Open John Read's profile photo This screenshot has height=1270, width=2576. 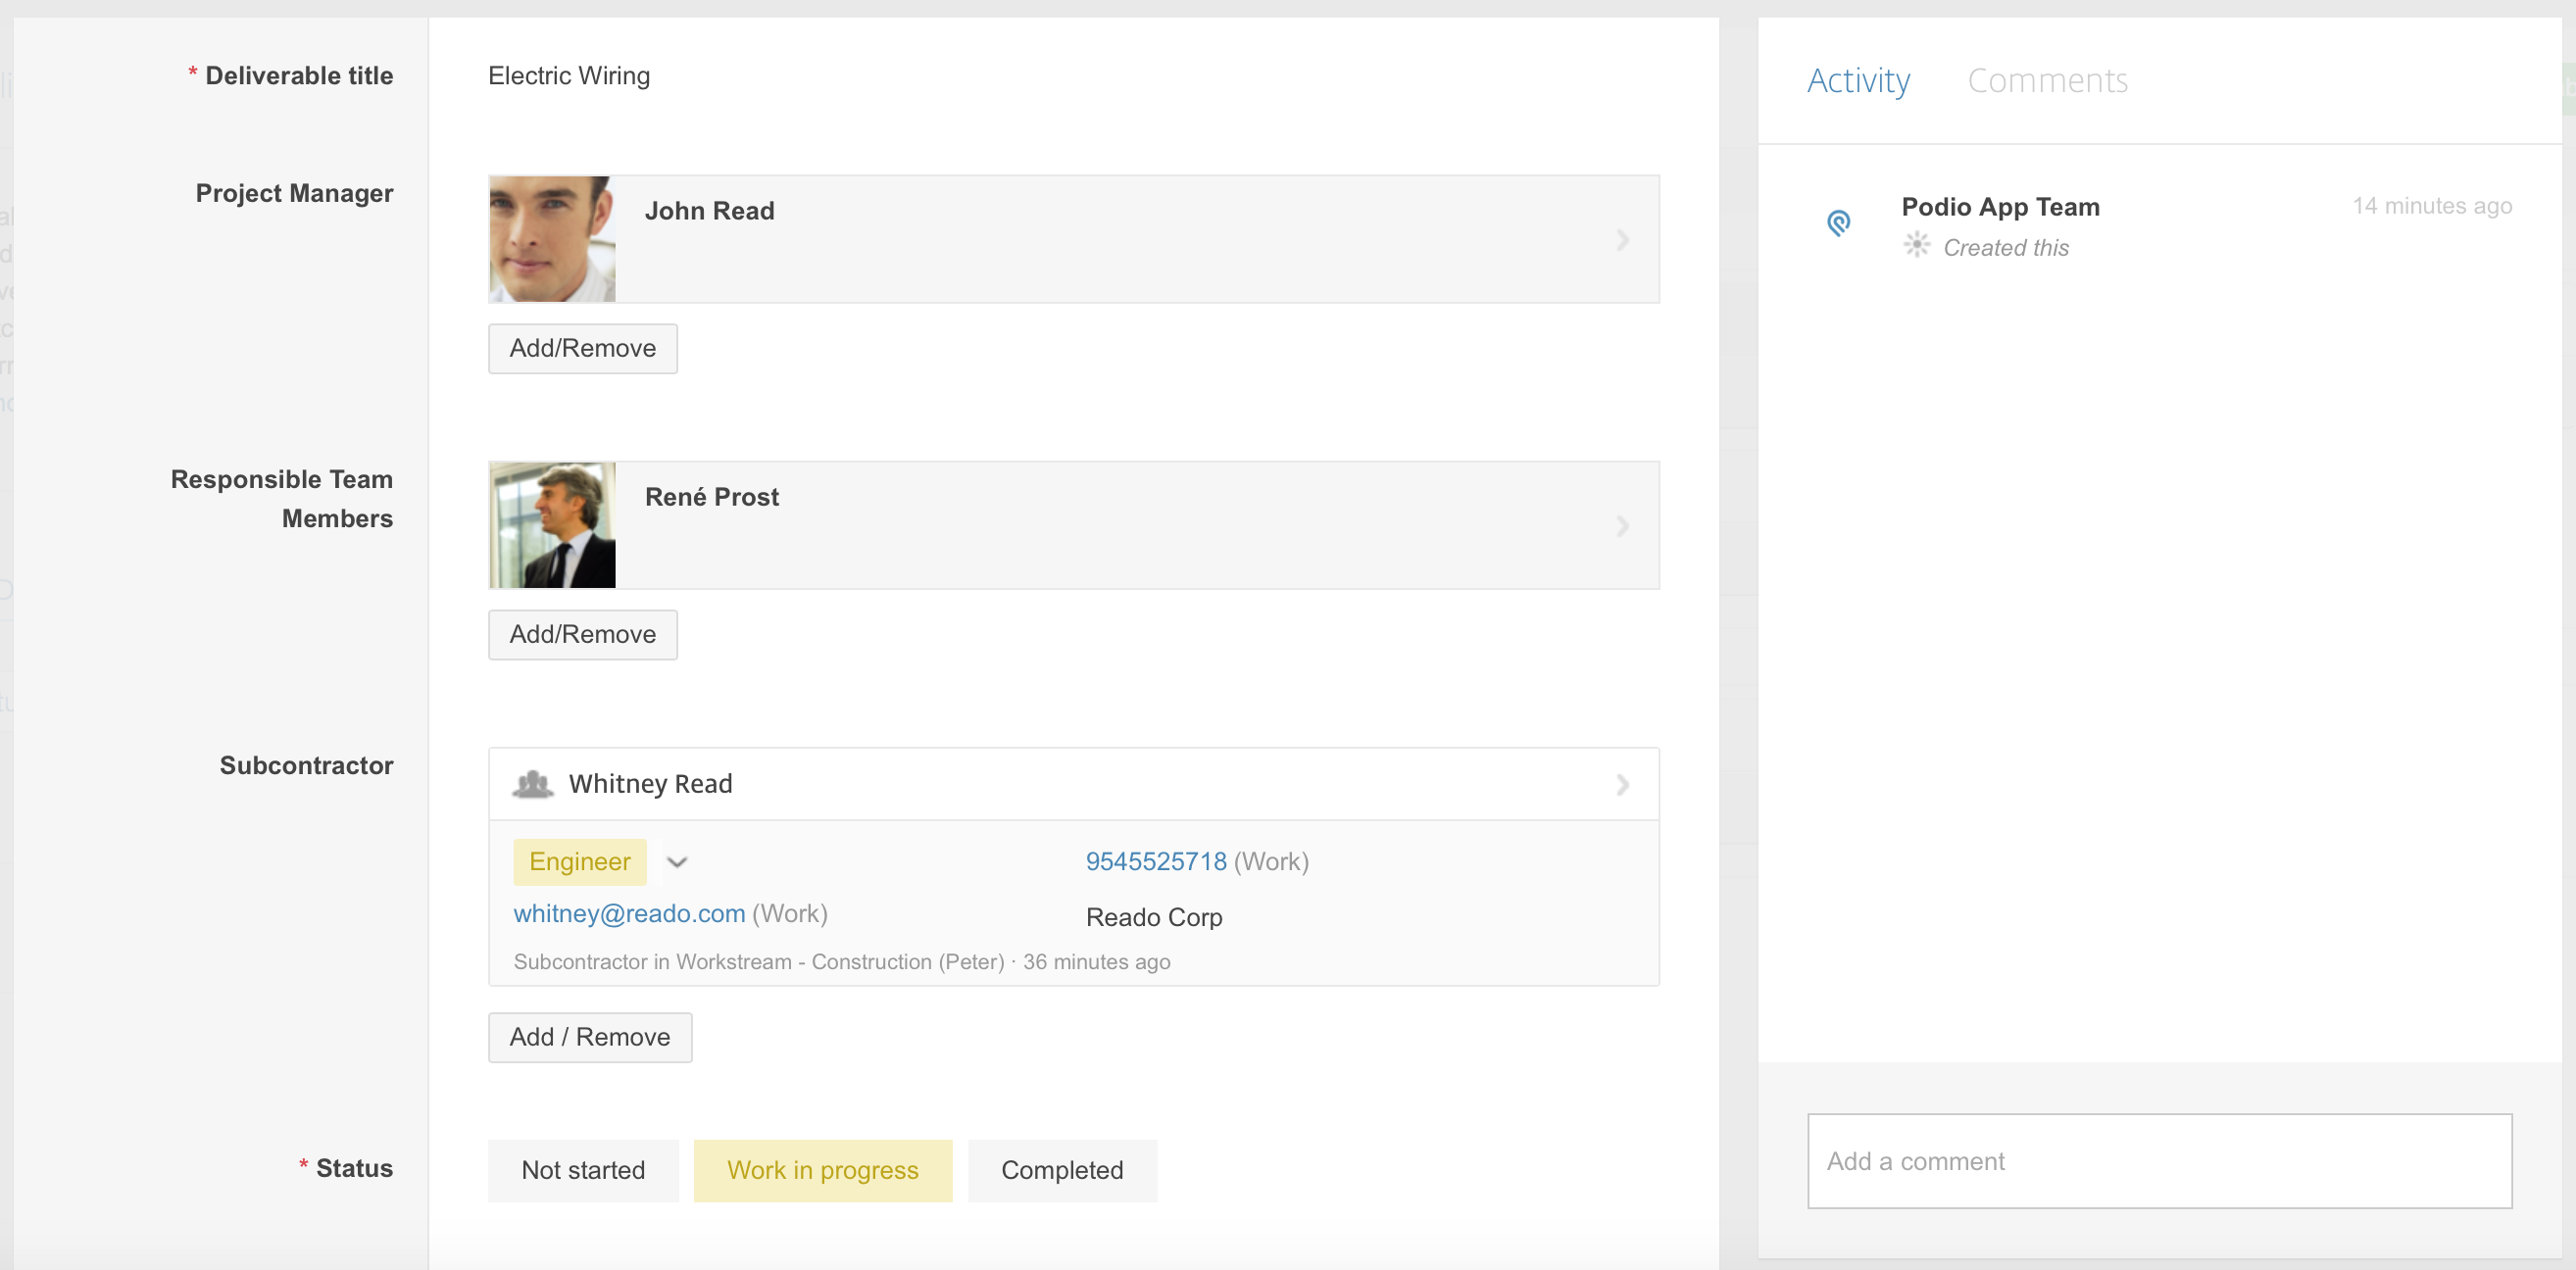552,240
